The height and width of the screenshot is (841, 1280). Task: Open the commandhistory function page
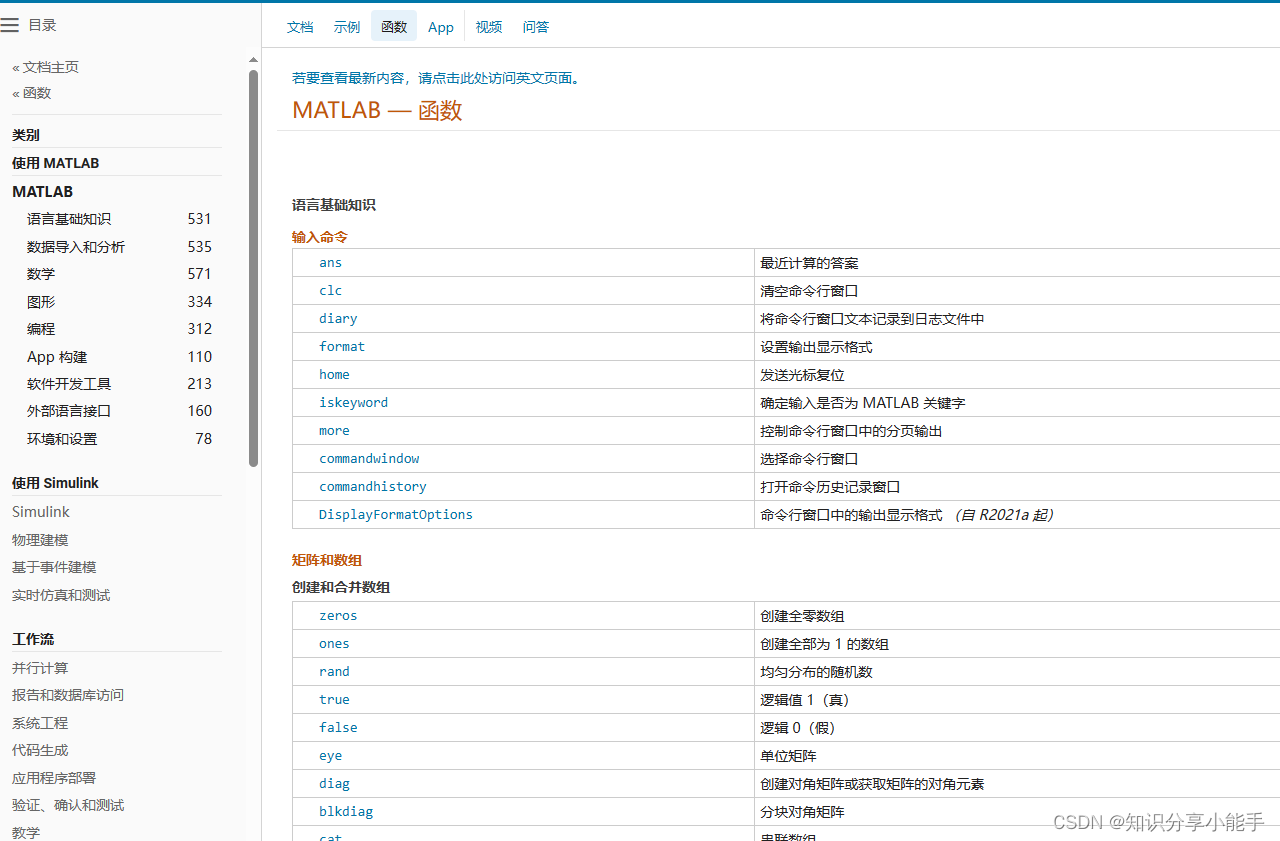[373, 487]
